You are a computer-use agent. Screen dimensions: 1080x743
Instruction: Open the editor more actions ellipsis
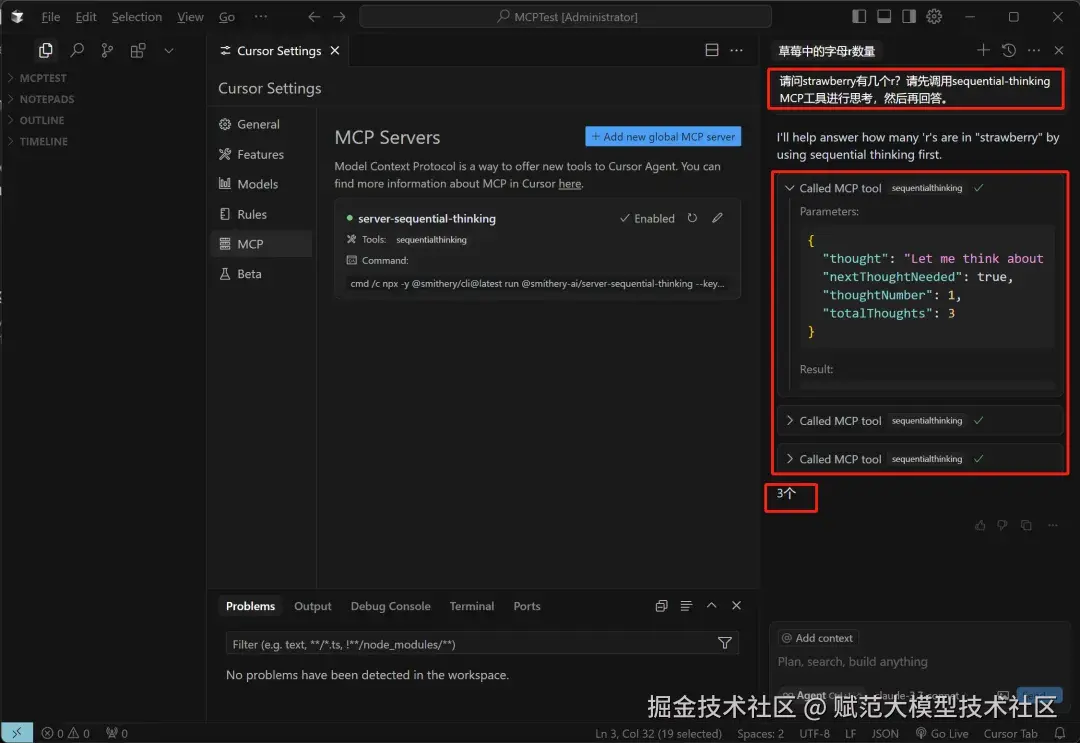736,50
